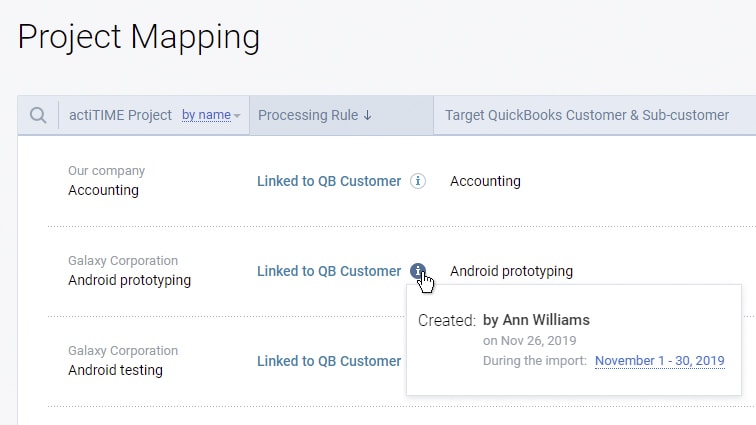This screenshot has width=756, height=425.
Task: Click 'on Nov 26, 2019' date text
Action: click(529, 341)
